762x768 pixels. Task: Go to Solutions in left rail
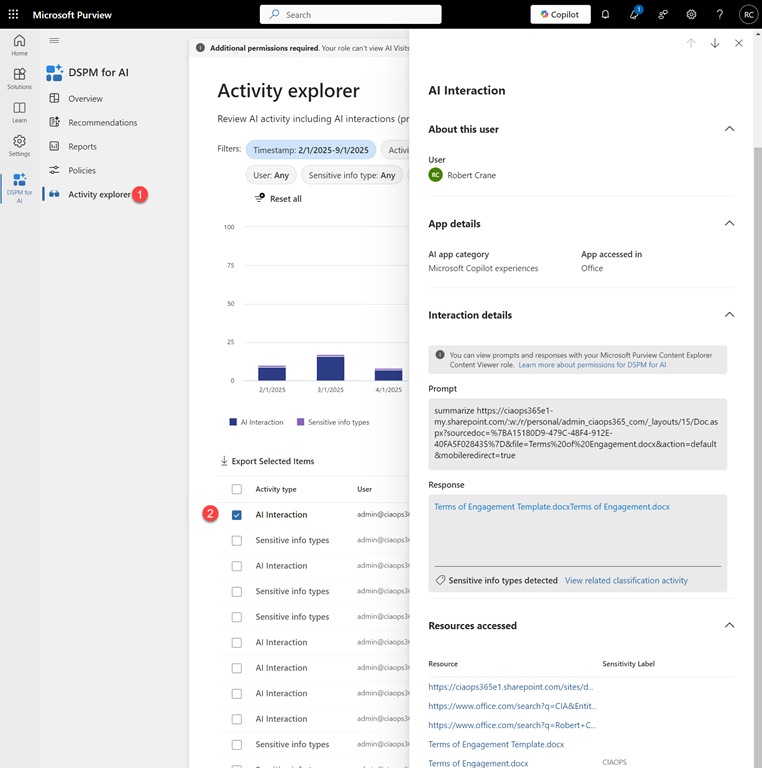coord(19,79)
